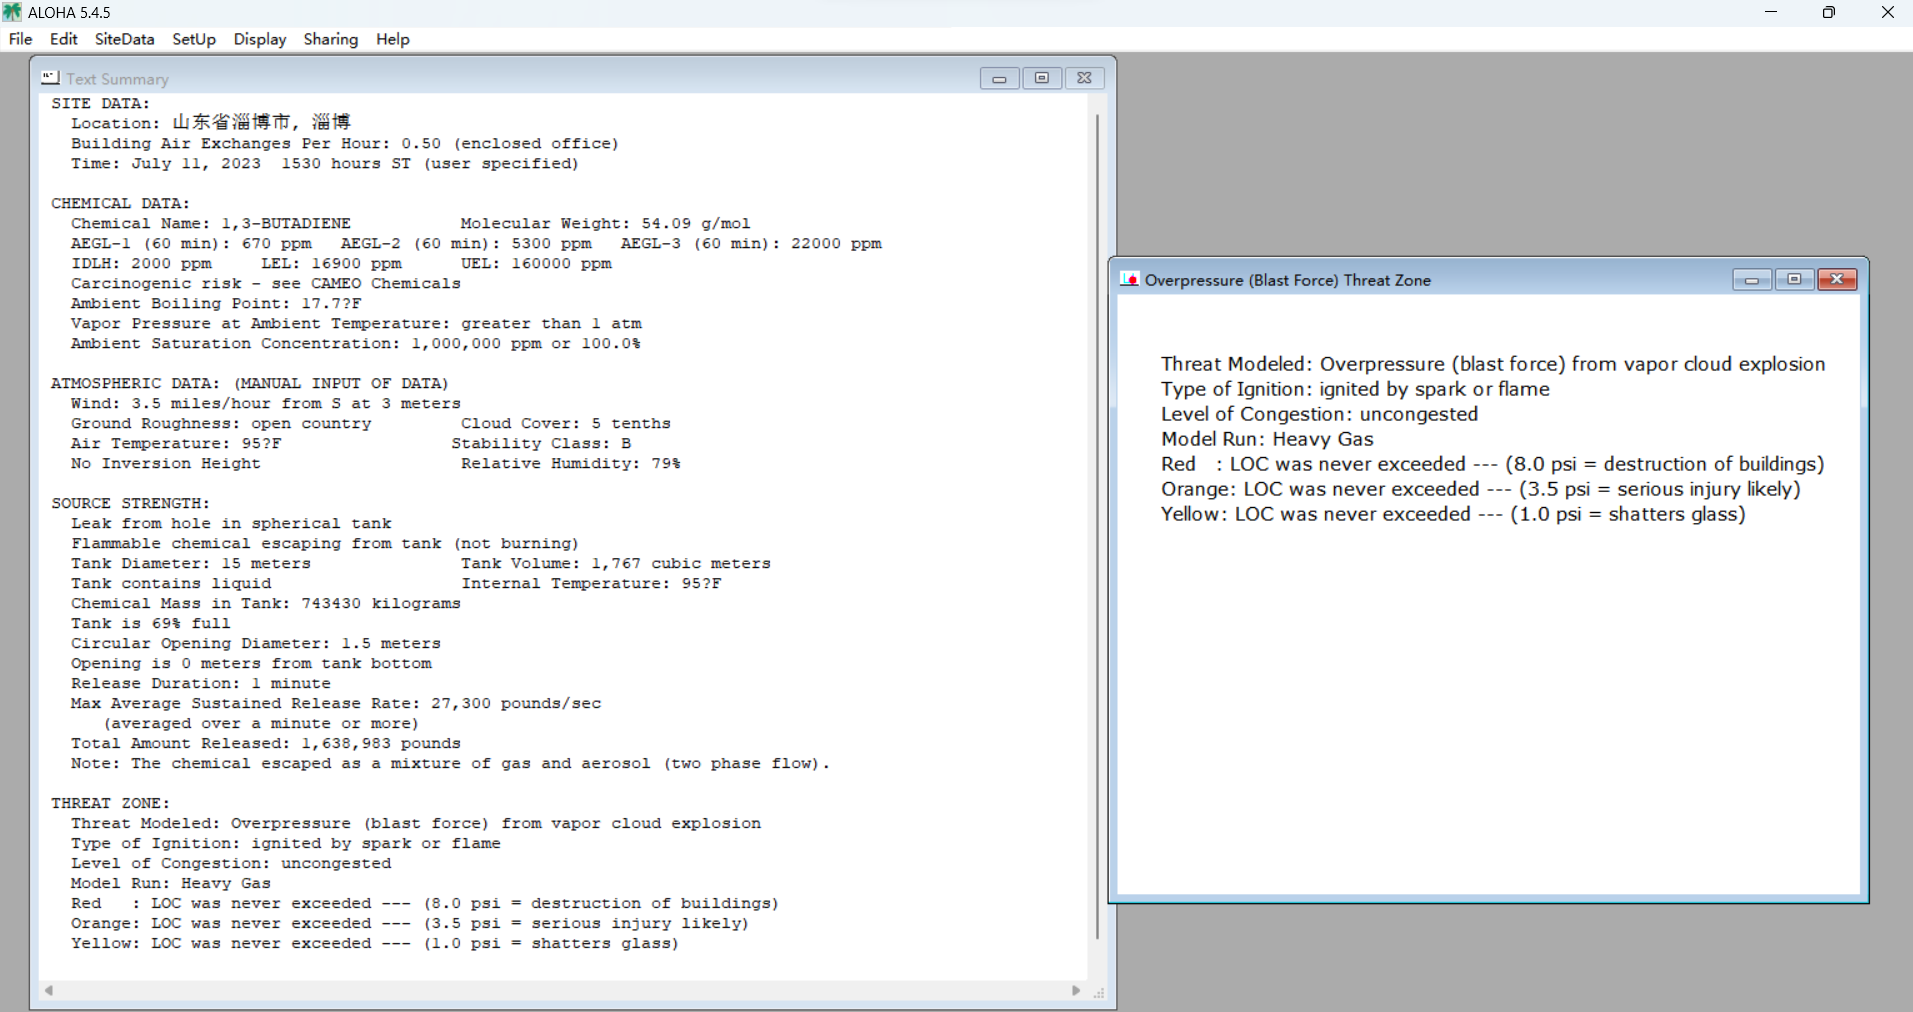The width and height of the screenshot is (1913, 1012).
Task: Click "Cloud Cover: 5 tenths" text
Action: (x=566, y=423)
